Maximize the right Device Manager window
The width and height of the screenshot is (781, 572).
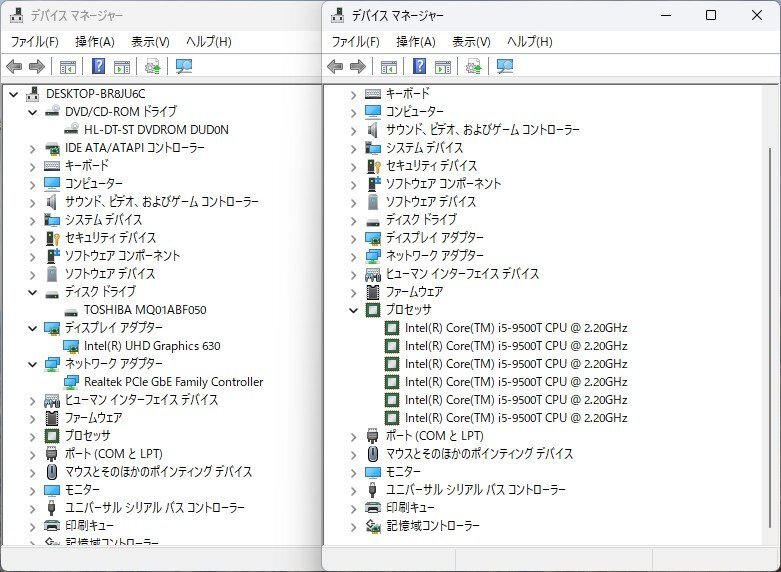tap(711, 15)
